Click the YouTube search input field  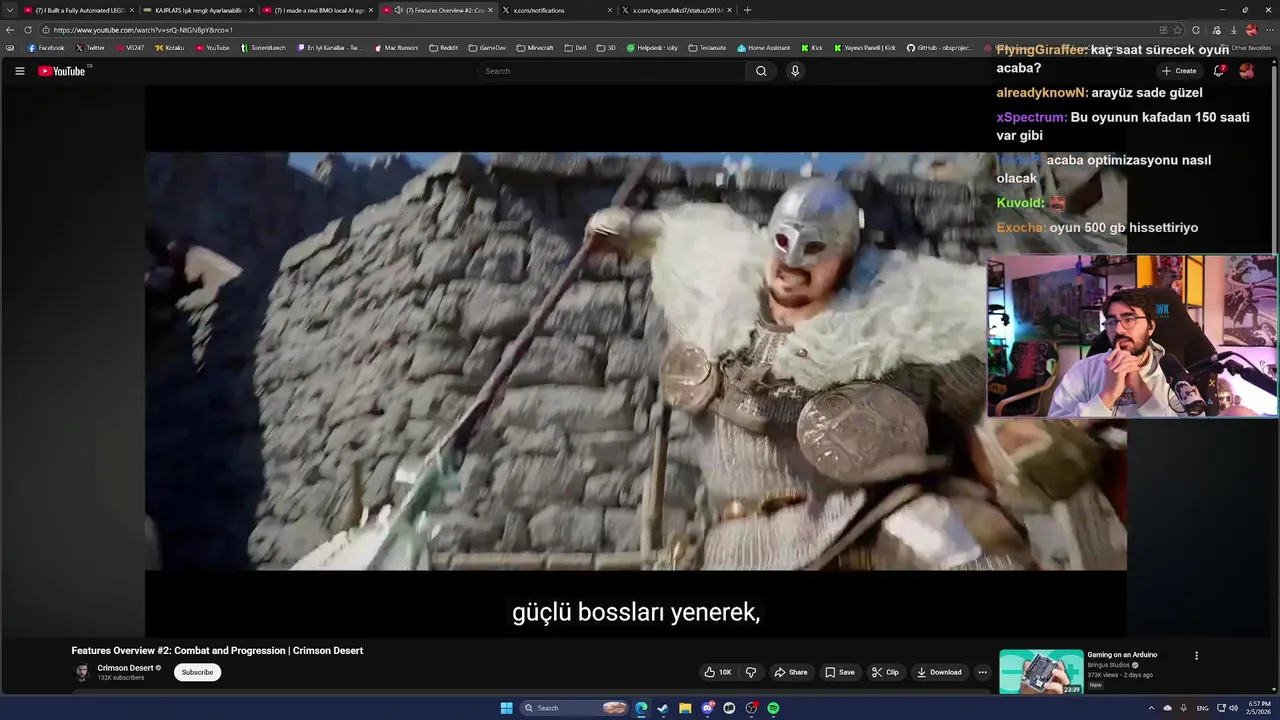pos(611,71)
